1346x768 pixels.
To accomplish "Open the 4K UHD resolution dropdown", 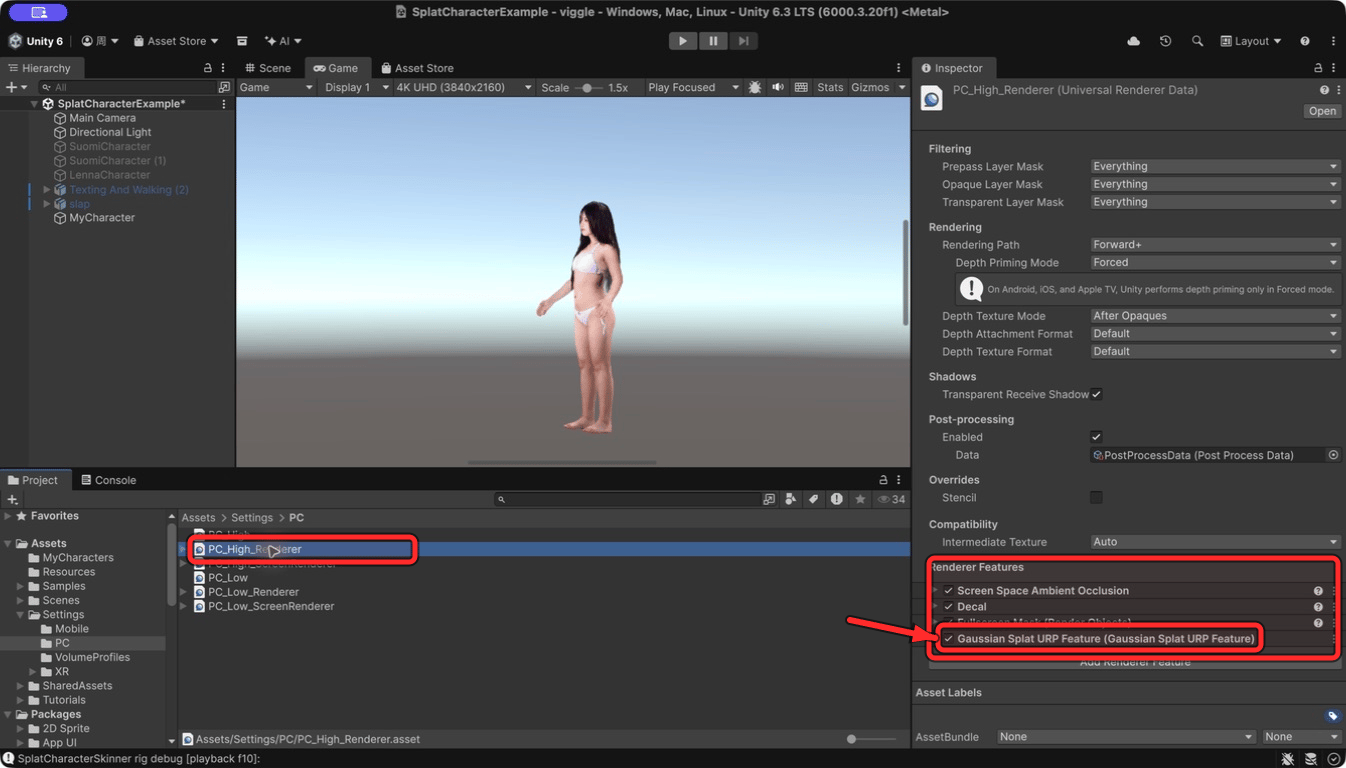I will [x=464, y=88].
